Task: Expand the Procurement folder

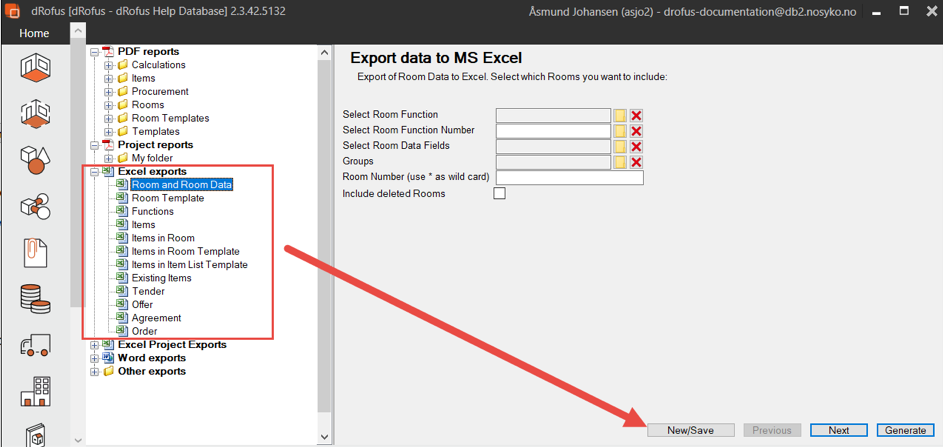Action: [108, 91]
